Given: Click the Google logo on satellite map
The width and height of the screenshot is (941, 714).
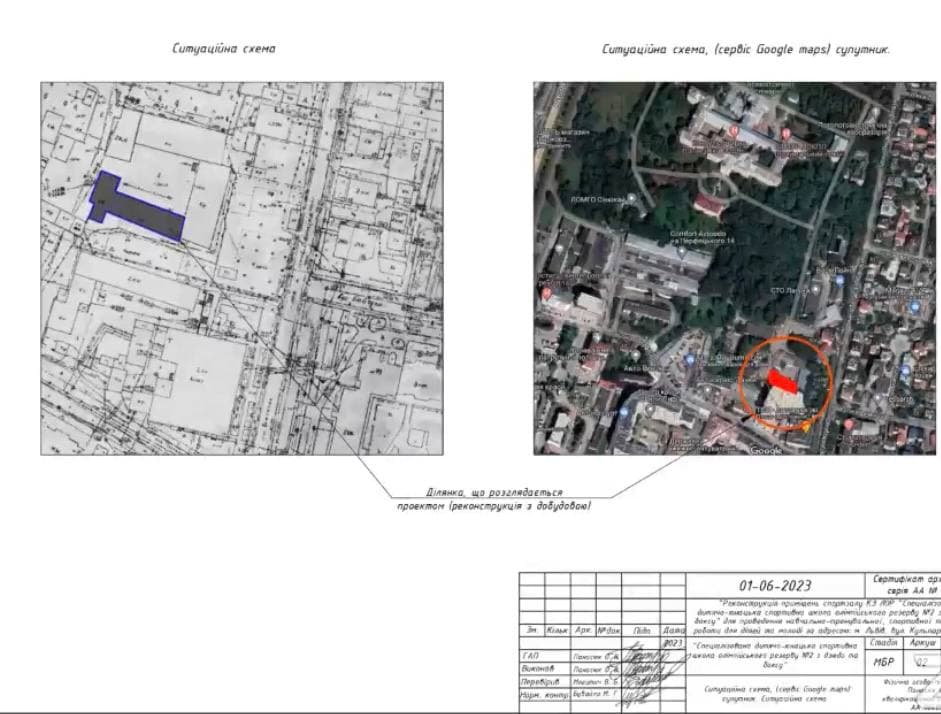Looking at the screenshot, I should click(x=766, y=450).
